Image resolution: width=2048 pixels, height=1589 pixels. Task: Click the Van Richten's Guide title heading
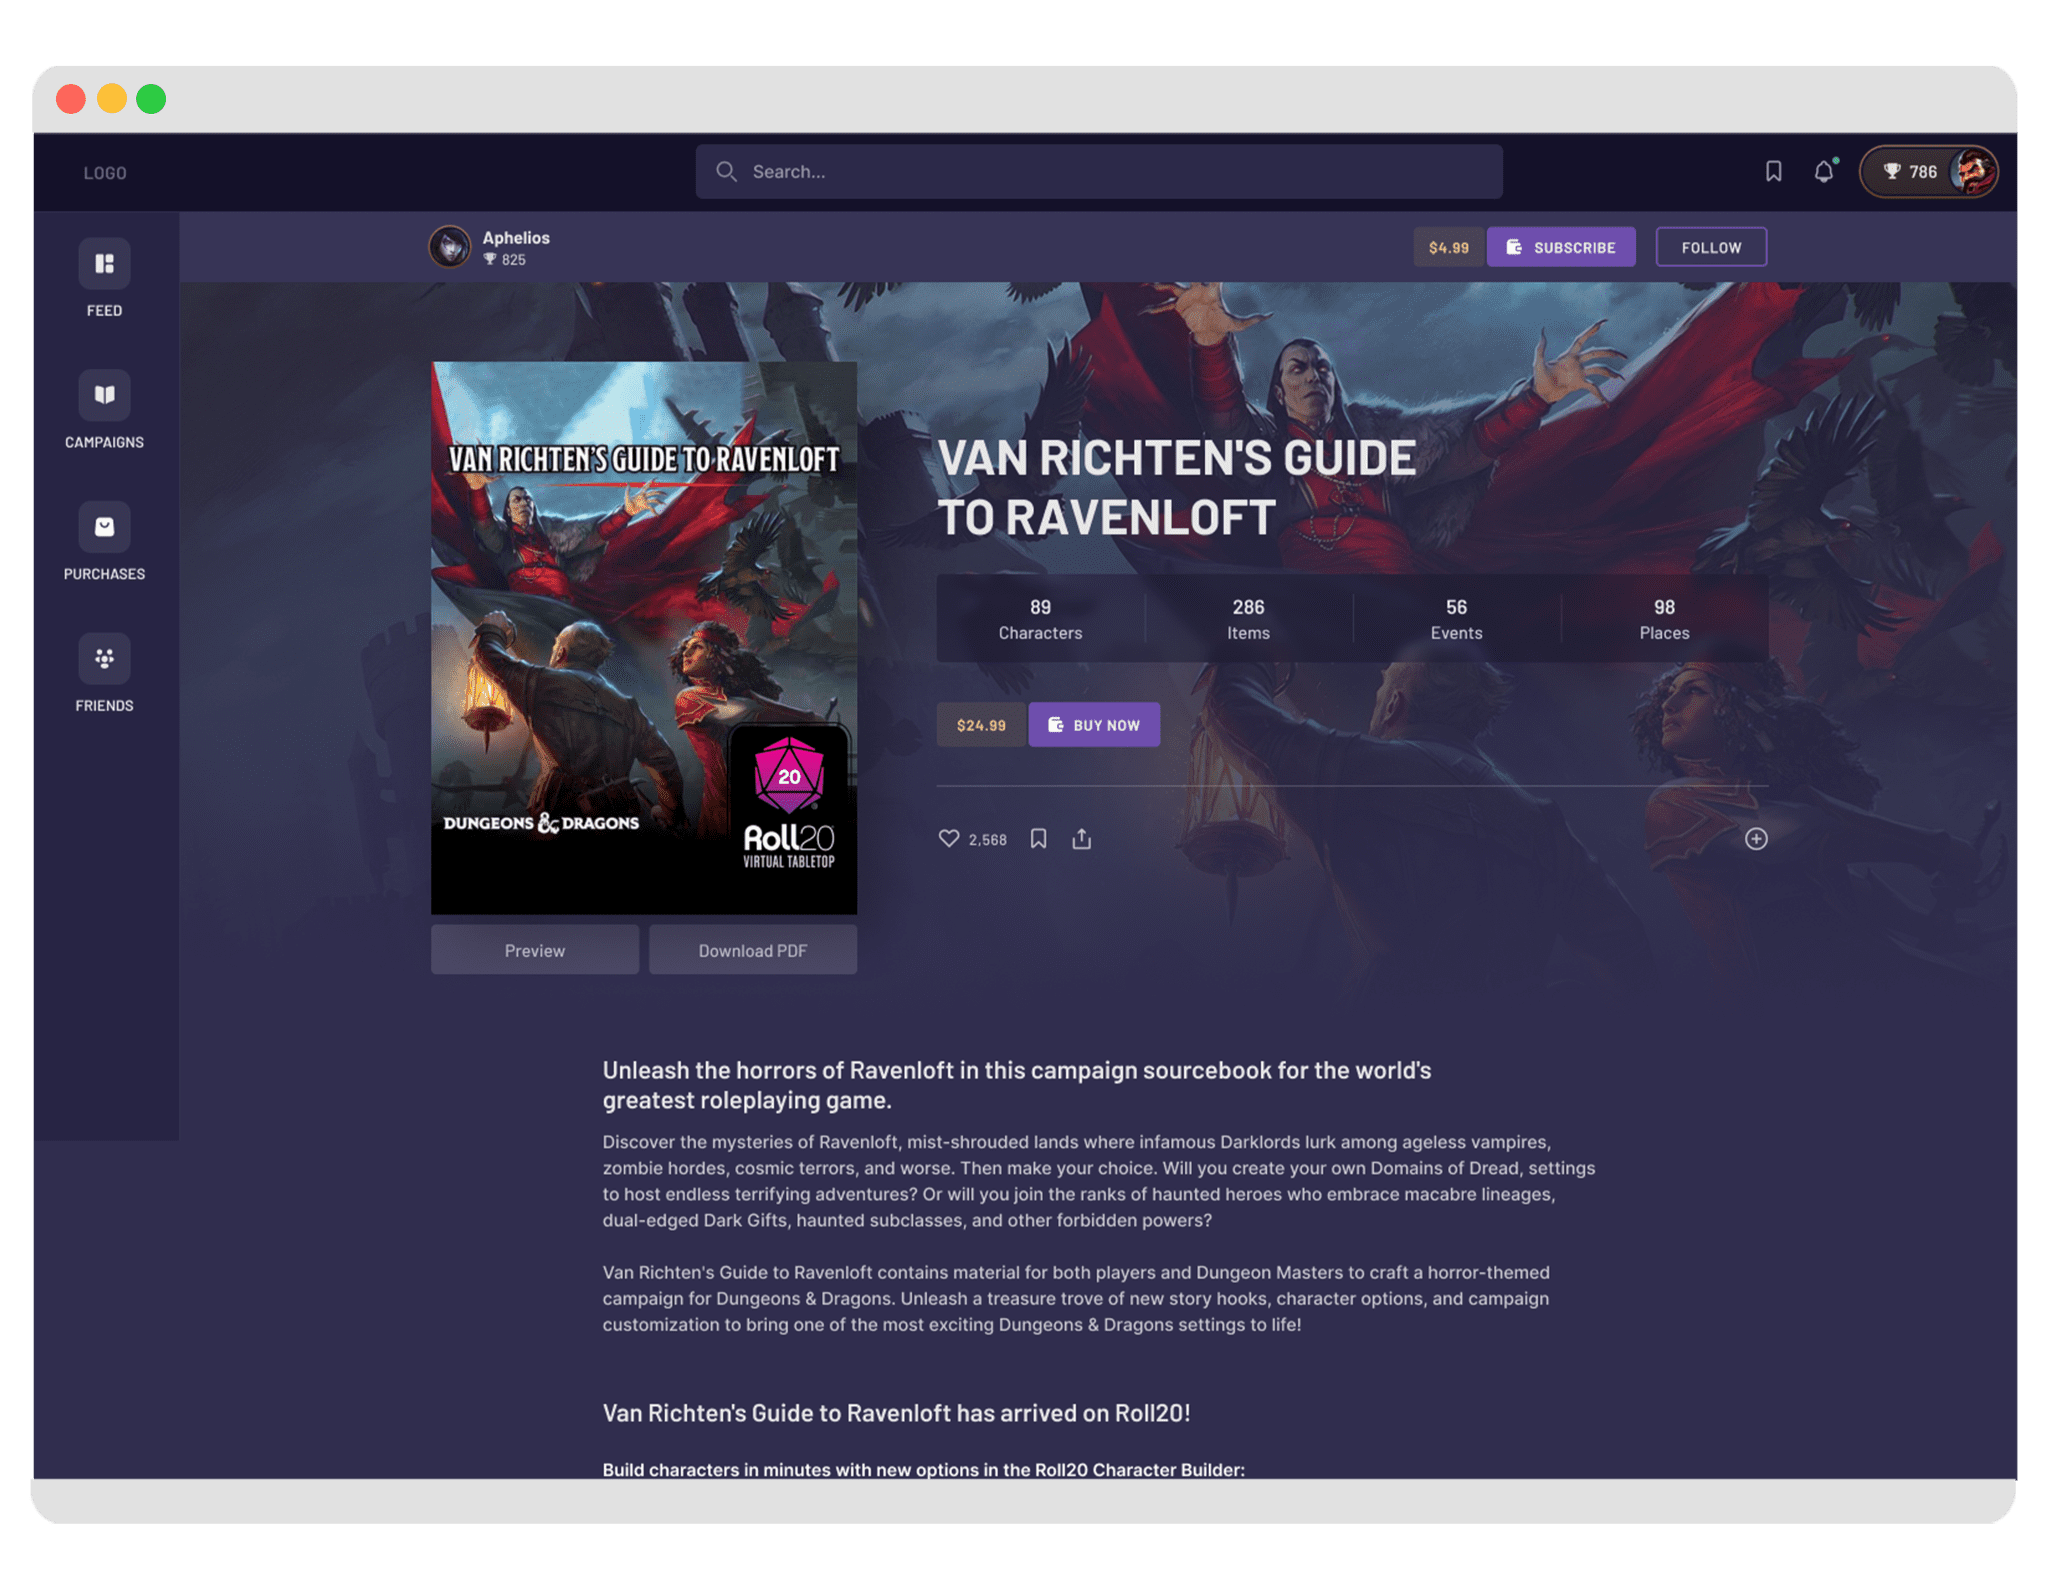1176,487
